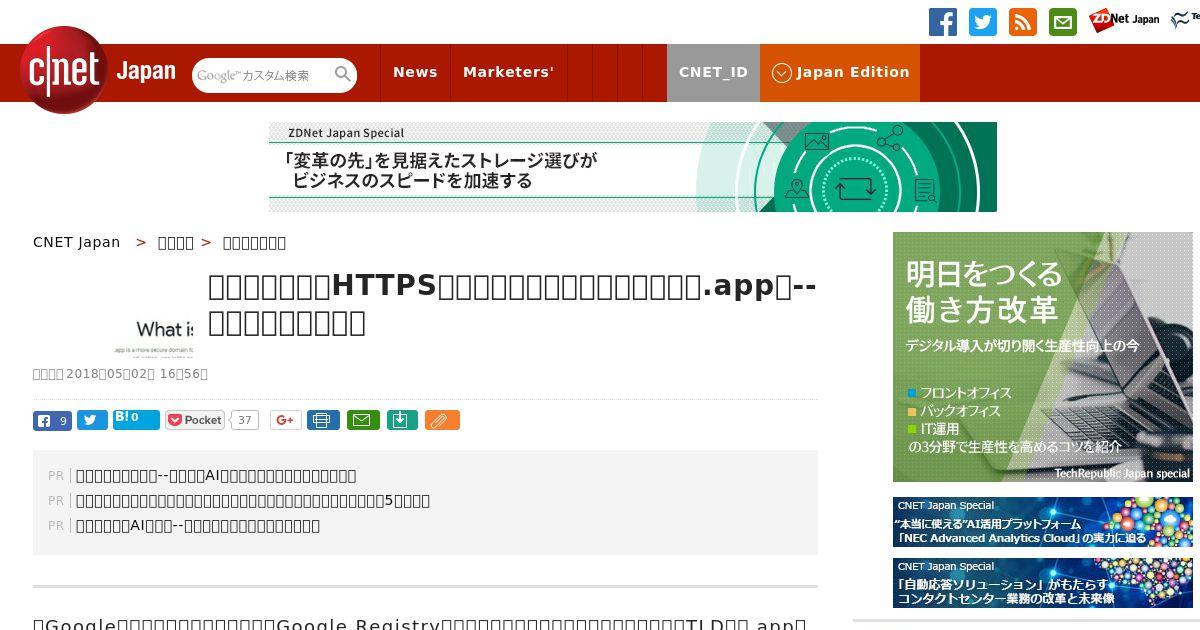Open first PR link mentioning AI
The height and width of the screenshot is (630, 1200).
tap(216, 476)
